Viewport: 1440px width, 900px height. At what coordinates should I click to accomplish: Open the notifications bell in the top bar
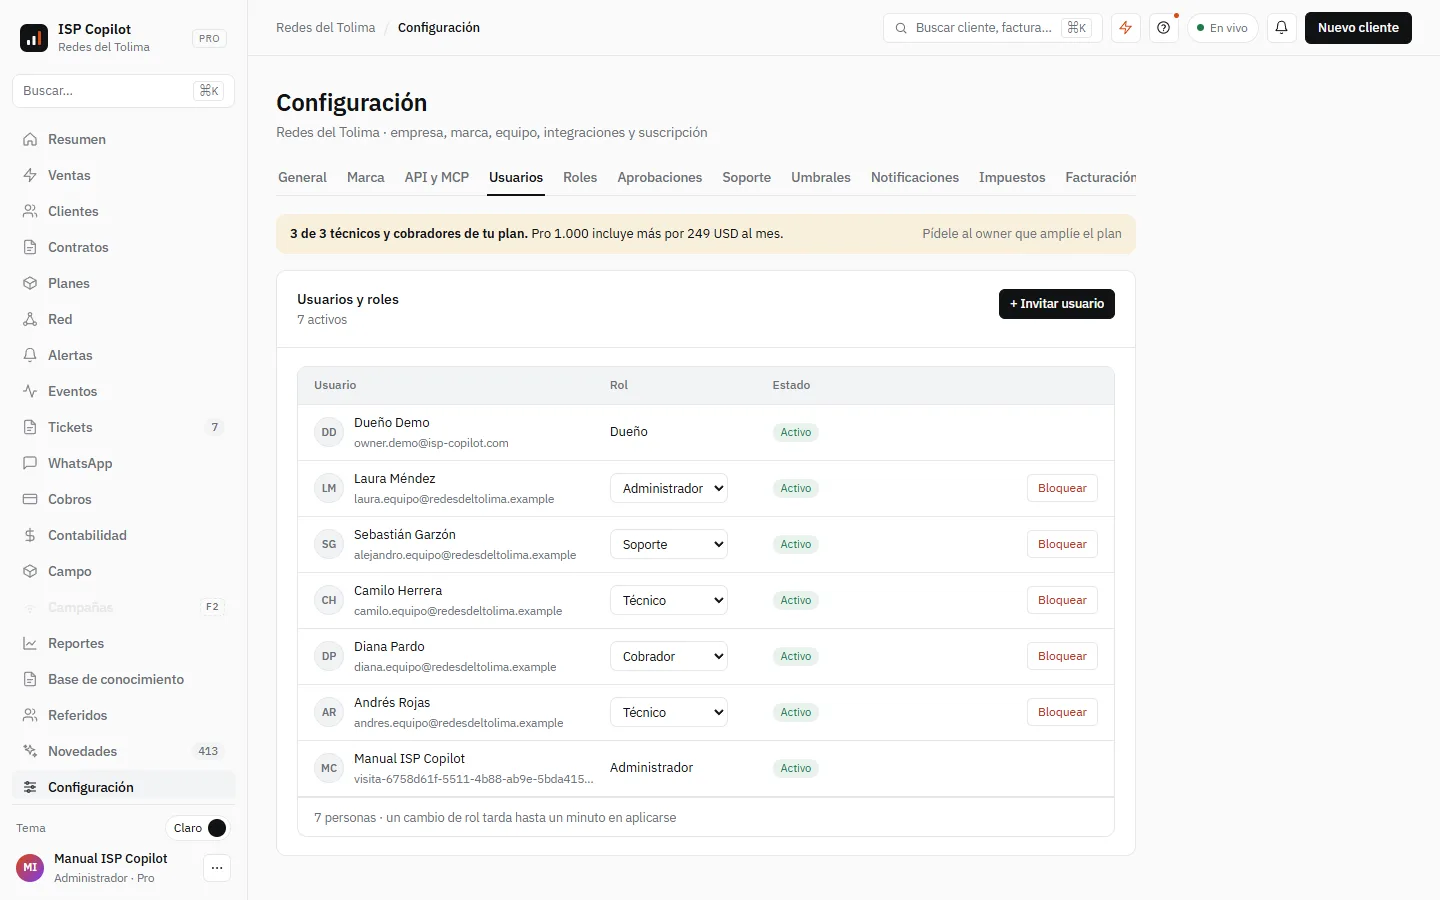coord(1282,28)
